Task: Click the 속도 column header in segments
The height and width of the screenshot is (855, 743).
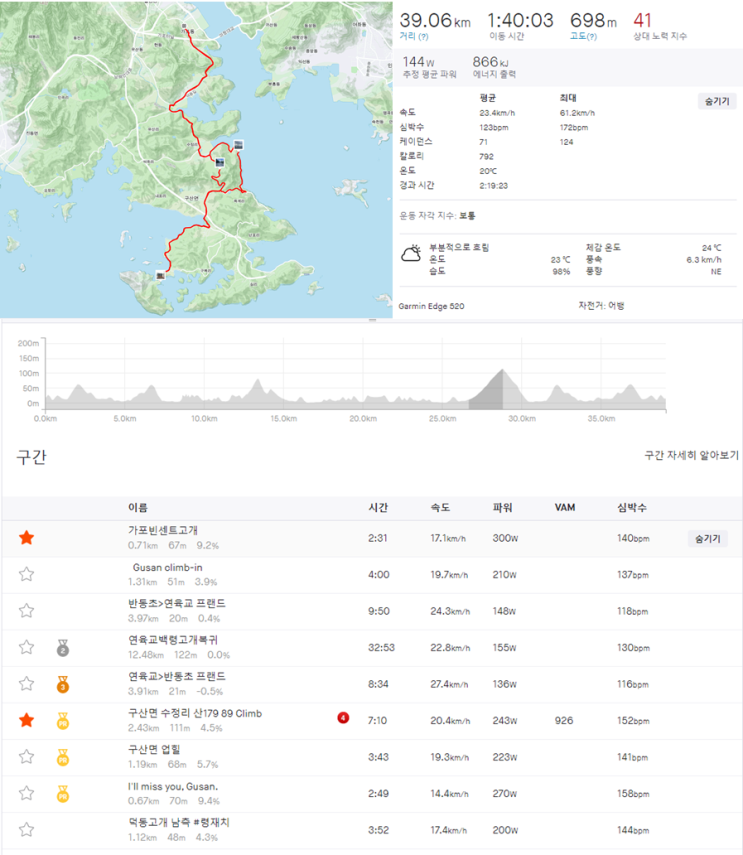Action: [x=440, y=508]
